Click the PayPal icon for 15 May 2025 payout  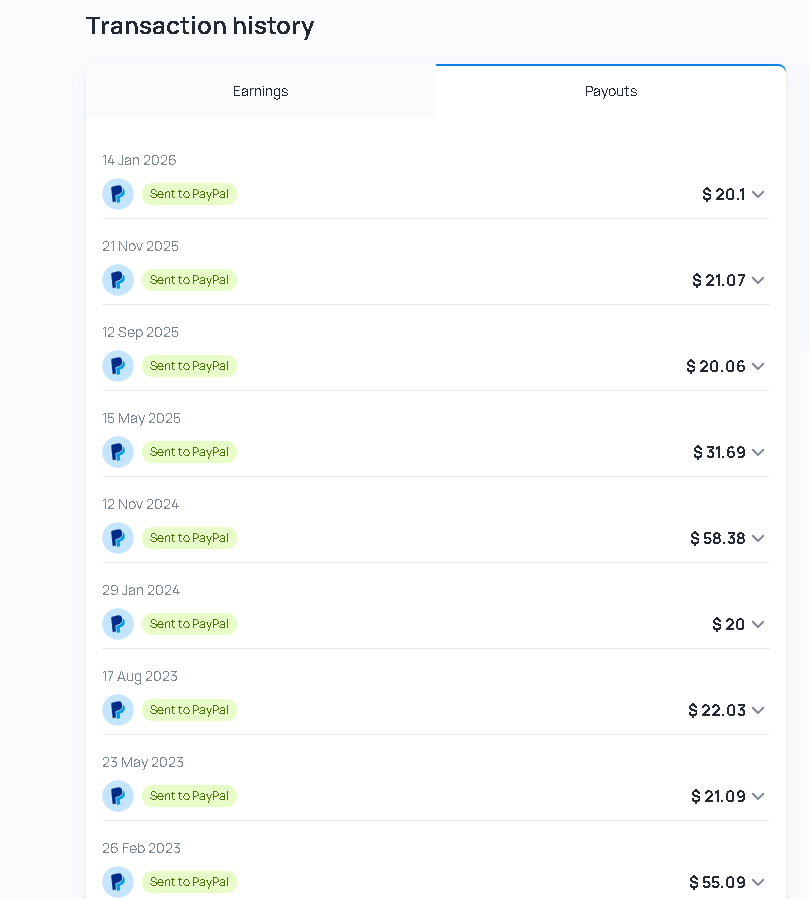pos(118,452)
